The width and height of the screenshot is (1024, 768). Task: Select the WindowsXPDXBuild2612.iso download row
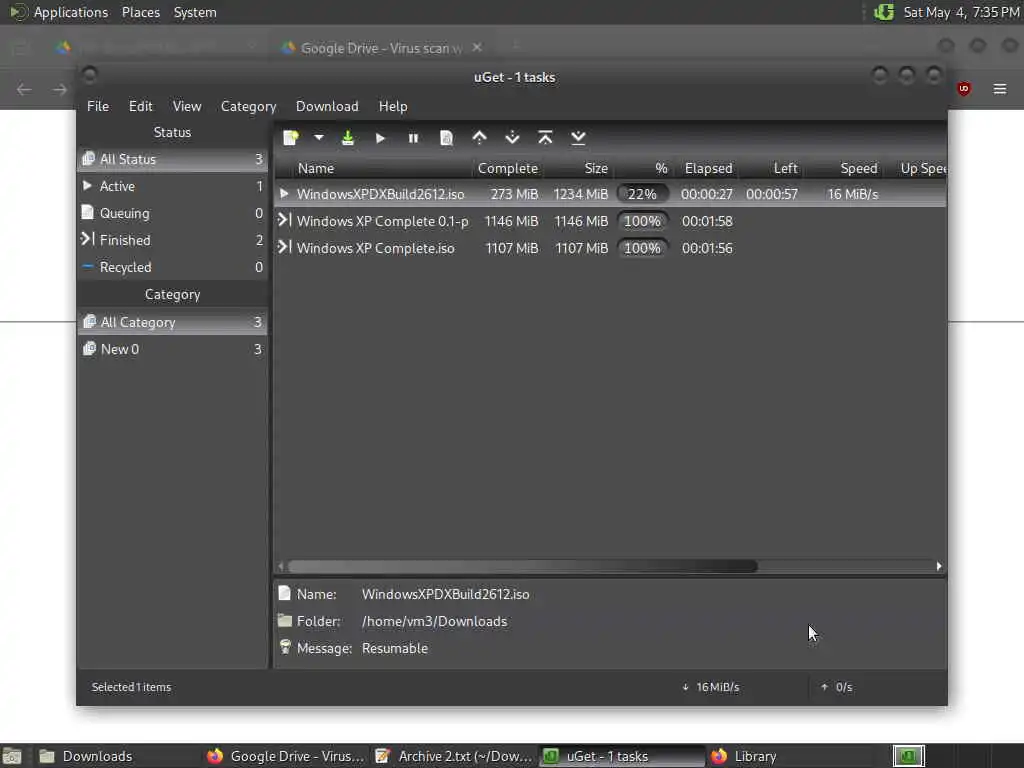610,194
